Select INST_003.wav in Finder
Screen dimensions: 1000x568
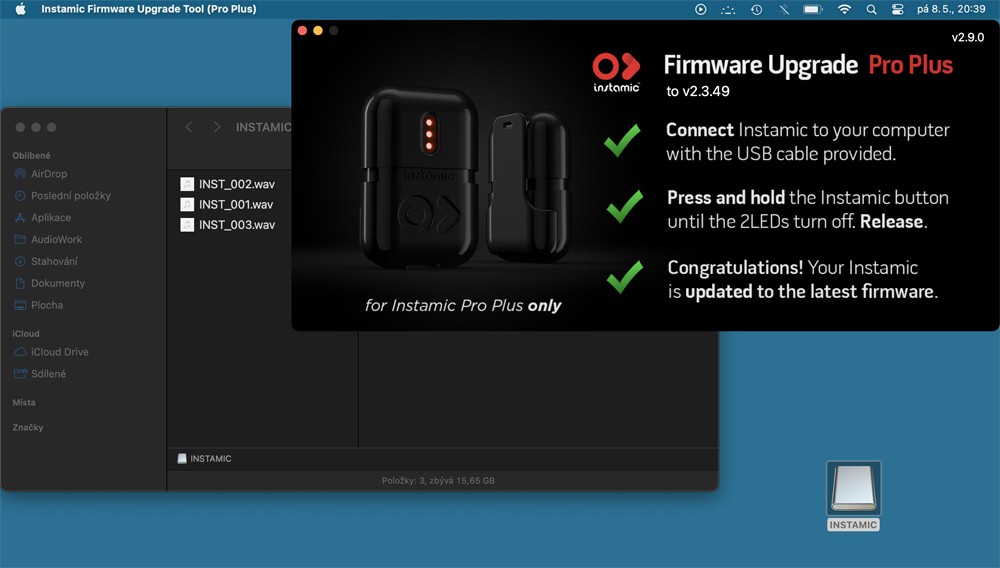click(x=237, y=225)
